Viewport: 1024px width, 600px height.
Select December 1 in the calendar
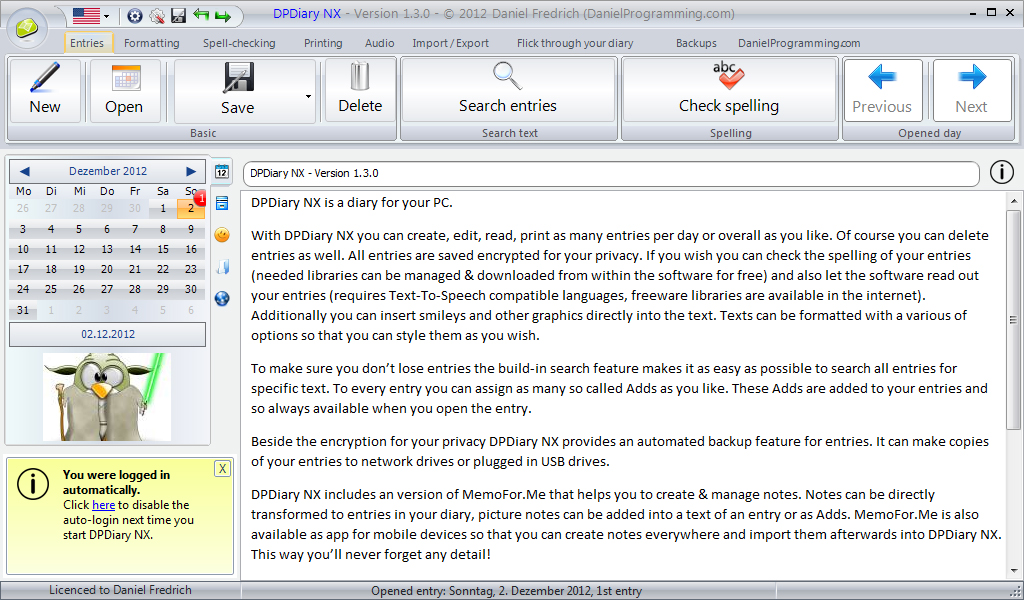[x=163, y=209]
